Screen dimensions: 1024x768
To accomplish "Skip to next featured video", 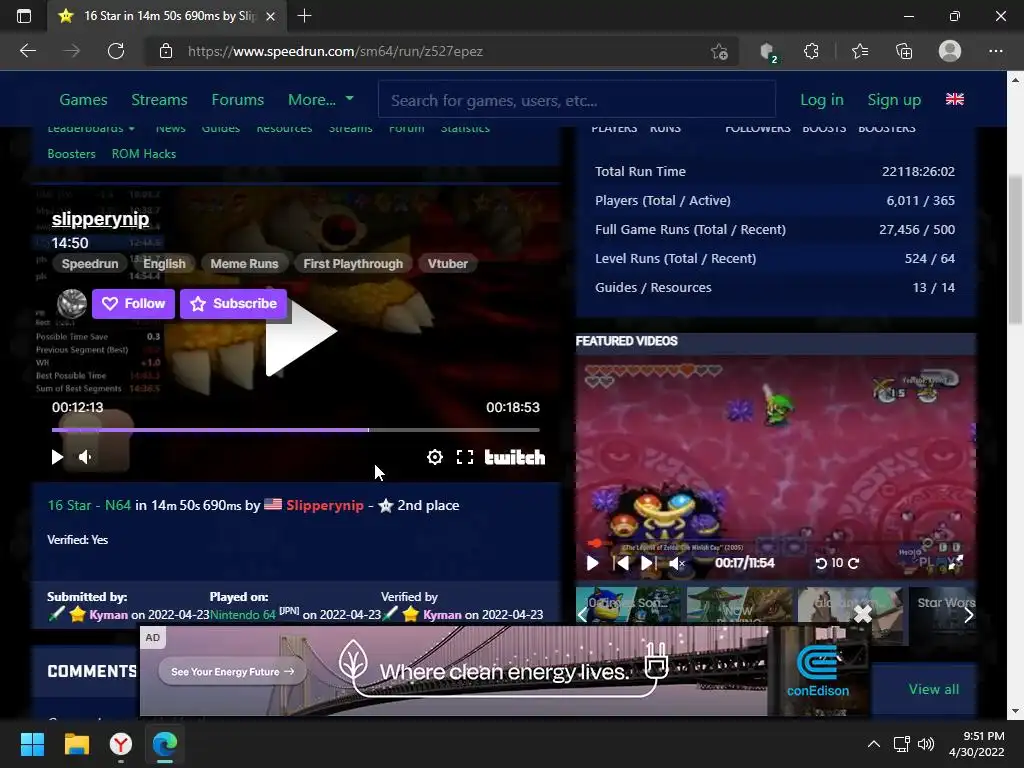I will [648, 563].
